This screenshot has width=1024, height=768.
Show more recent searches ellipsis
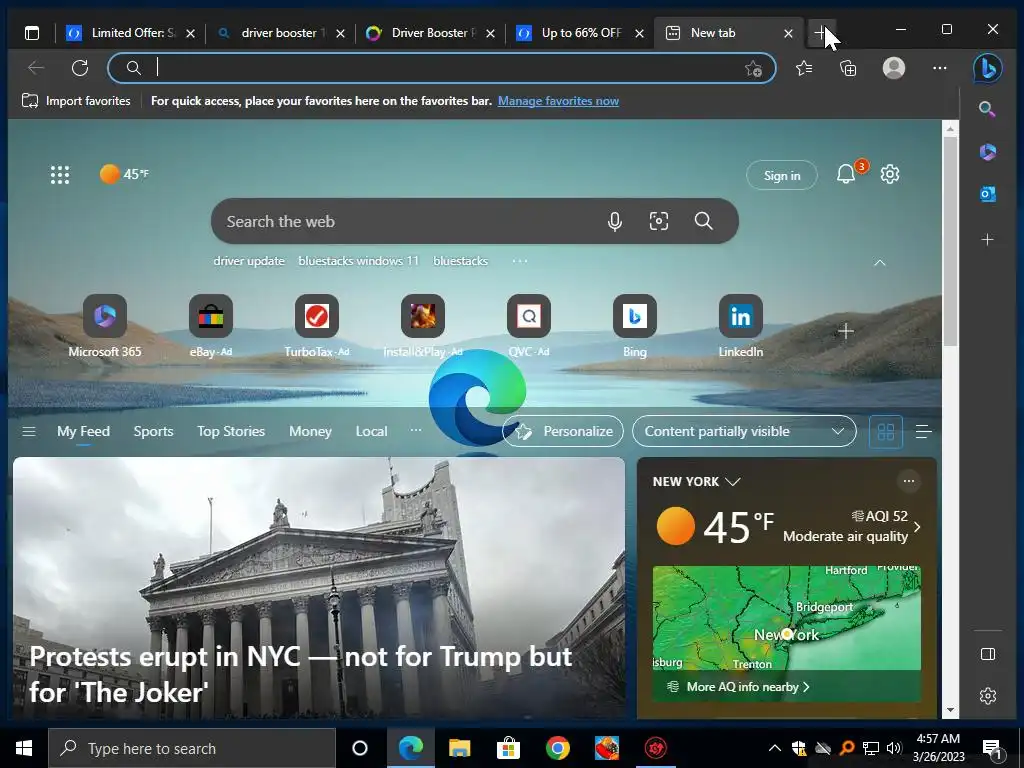coord(520,261)
